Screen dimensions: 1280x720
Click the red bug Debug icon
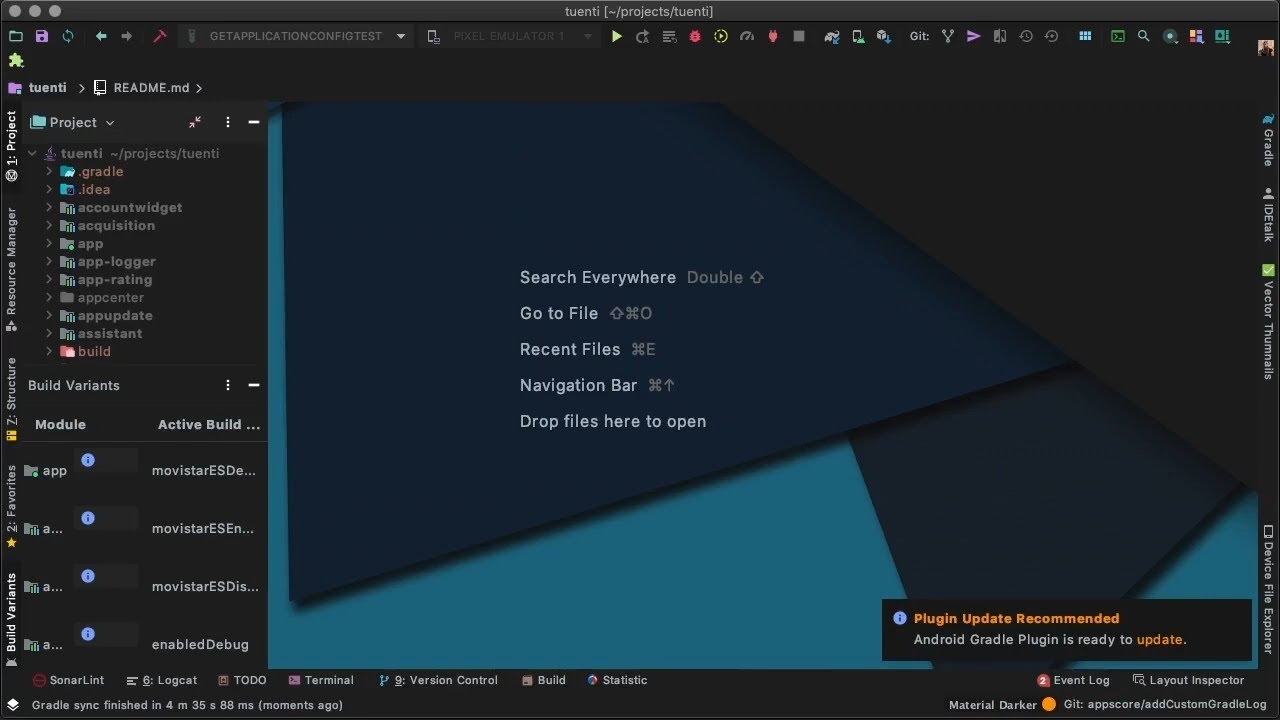[x=695, y=36]
